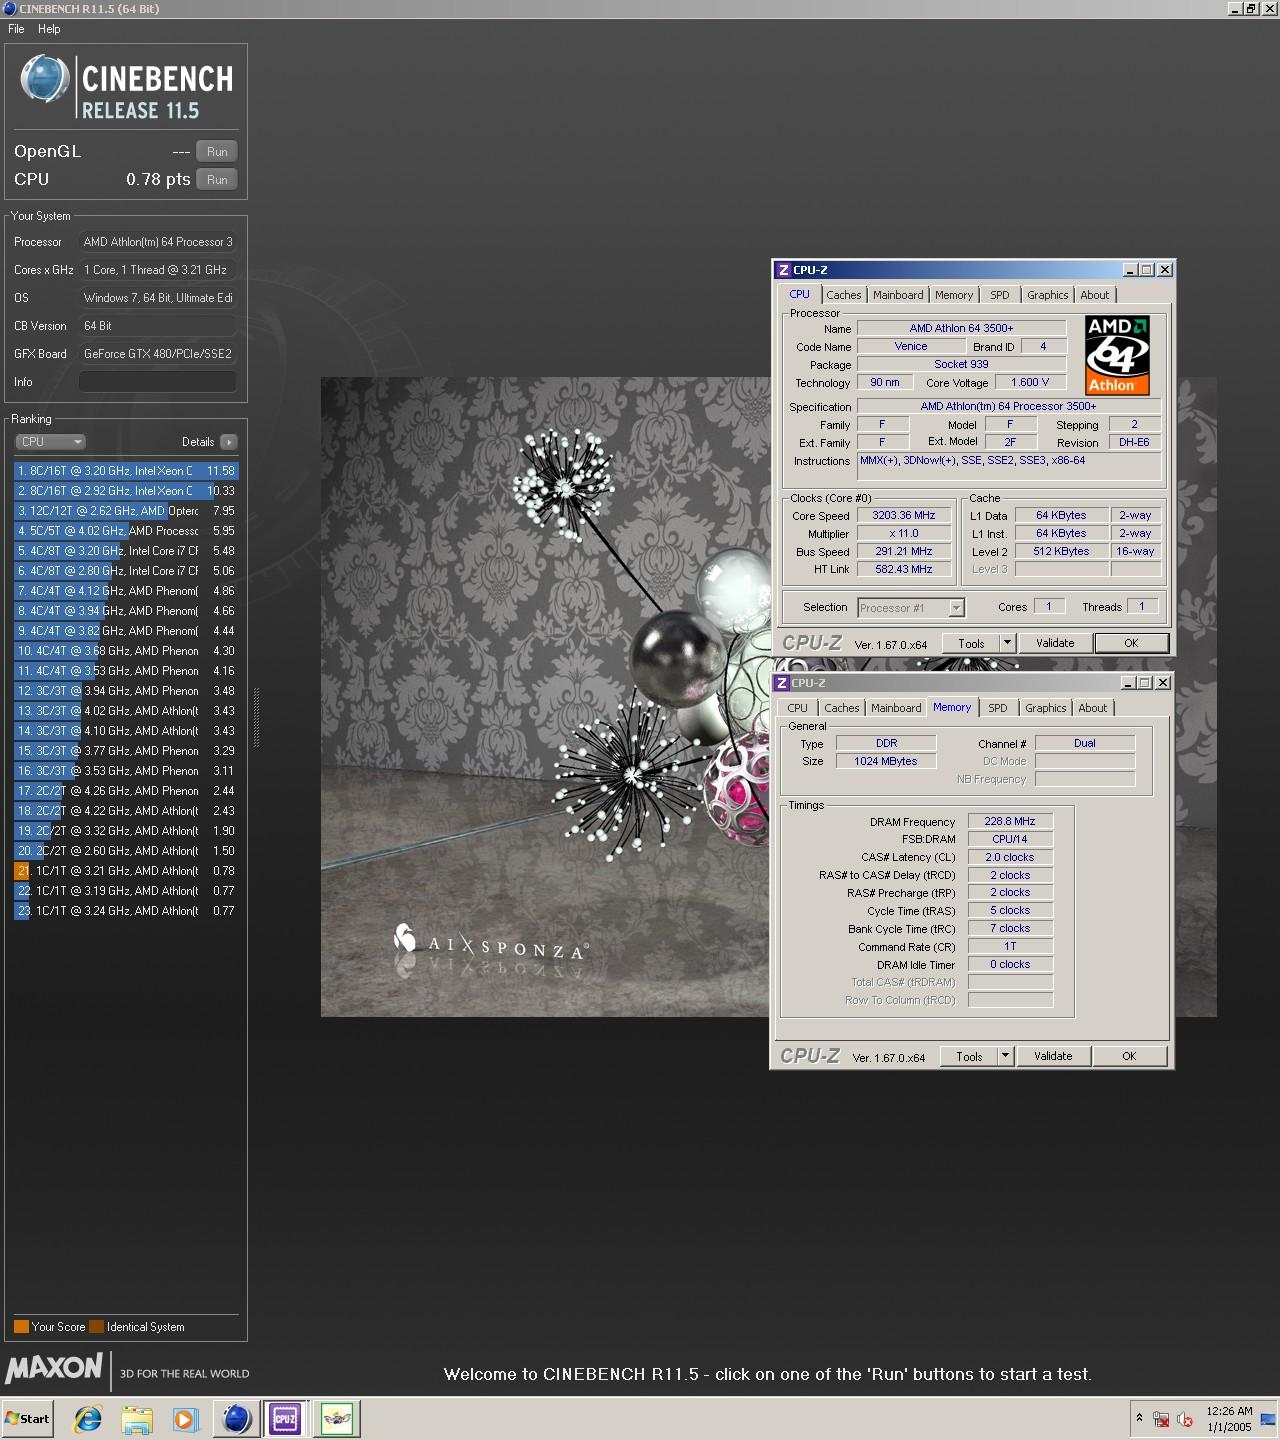Open SPD tab in lower CPU-Z window
Screen dimensions: 1280x1440
[998, 708]
